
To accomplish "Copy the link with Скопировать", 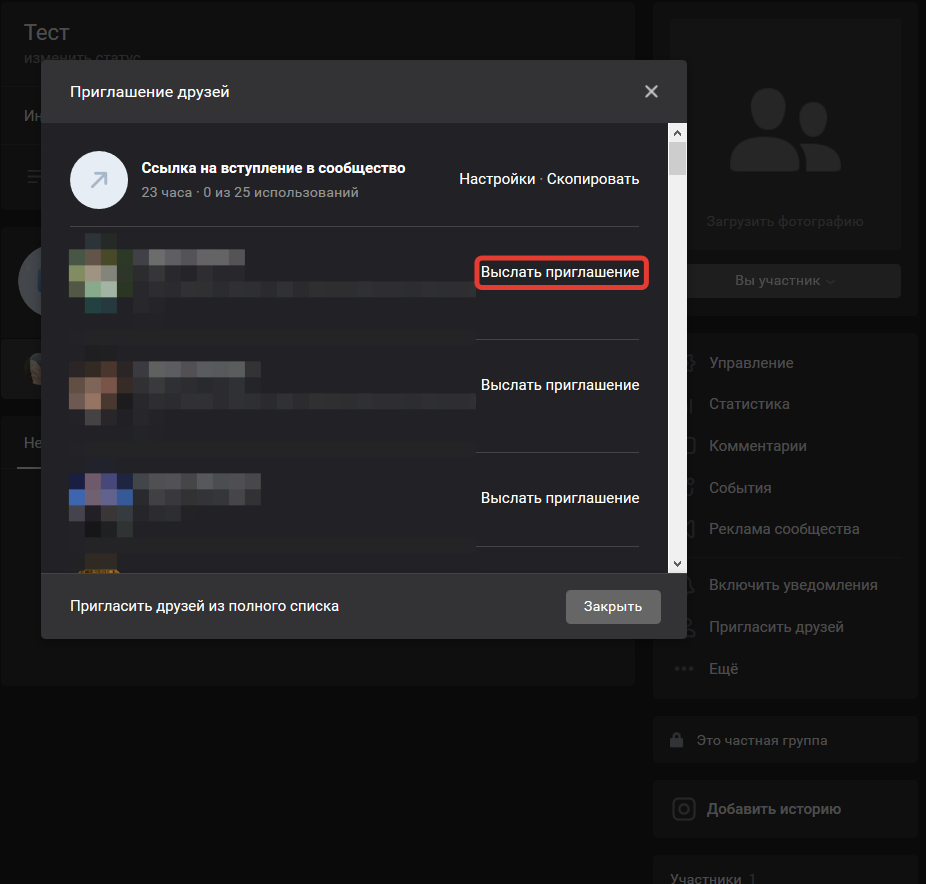I will coord(593,179).
